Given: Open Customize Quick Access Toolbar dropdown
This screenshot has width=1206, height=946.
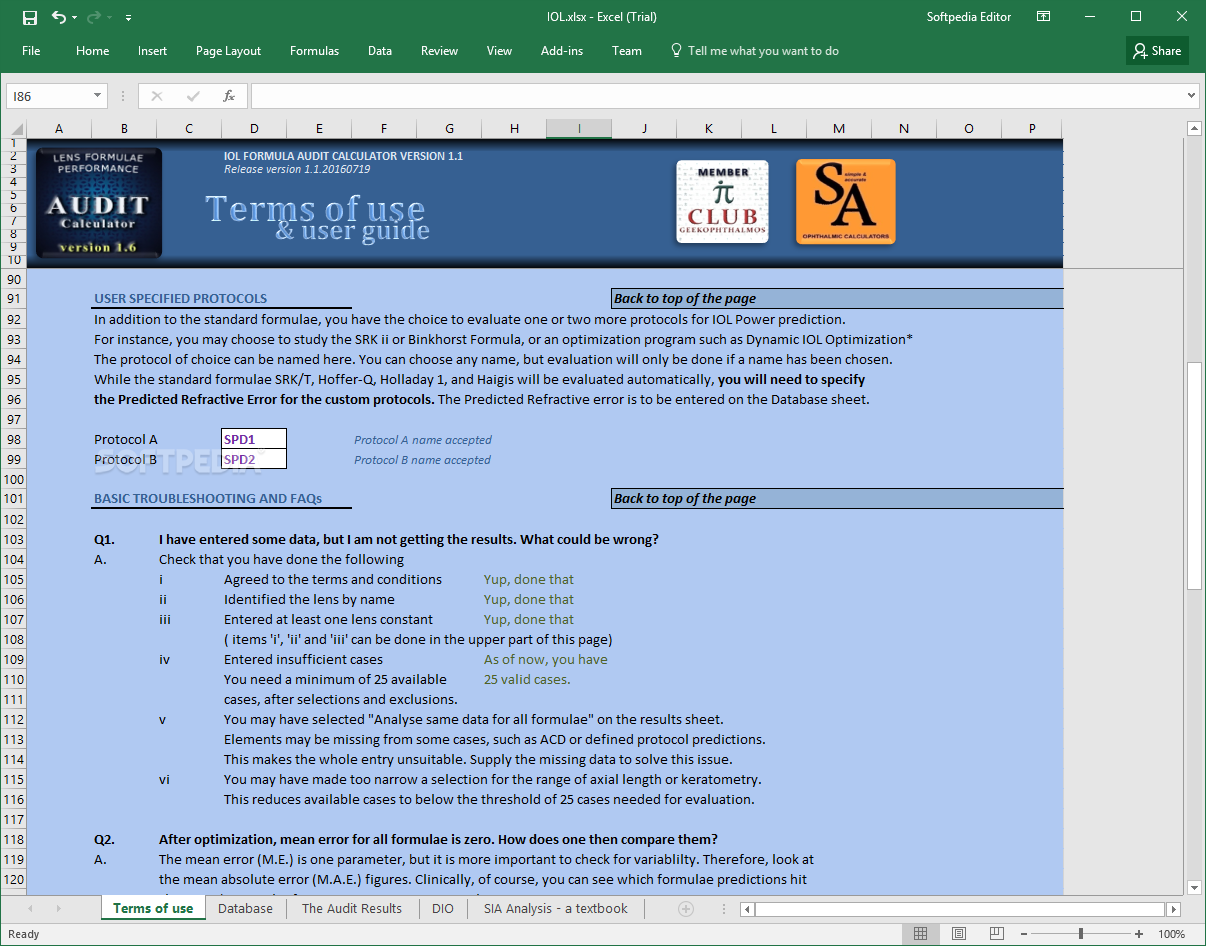Looking at the screenshot, I should click(129, 18).
